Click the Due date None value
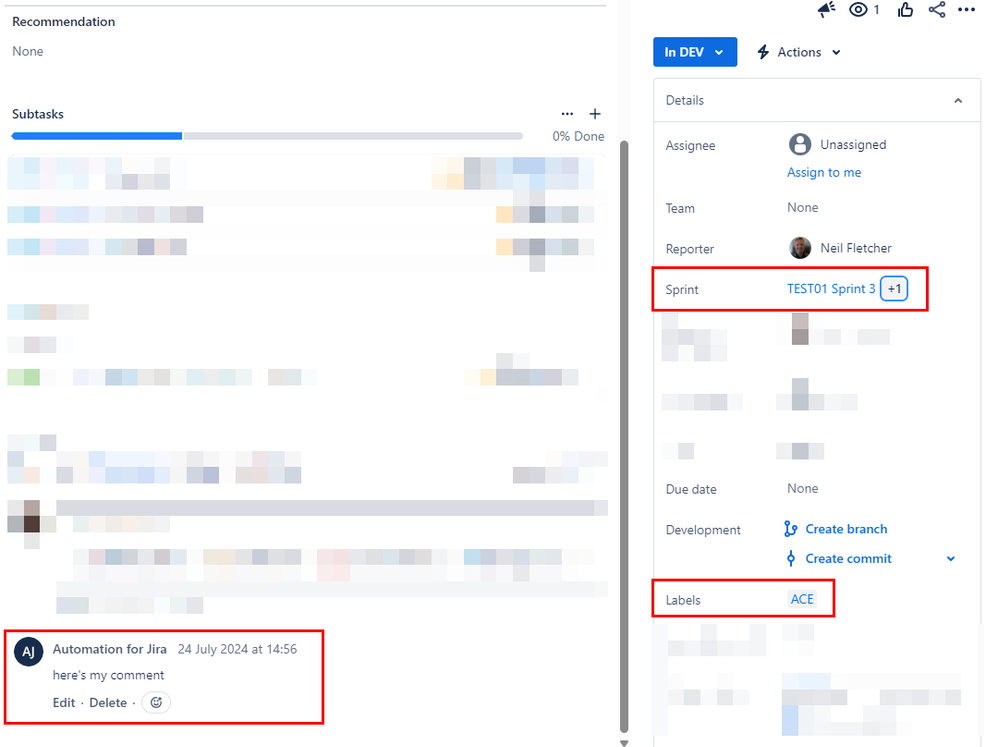The height and width of the screenshot is (747, 998). (x=803, y=489)
